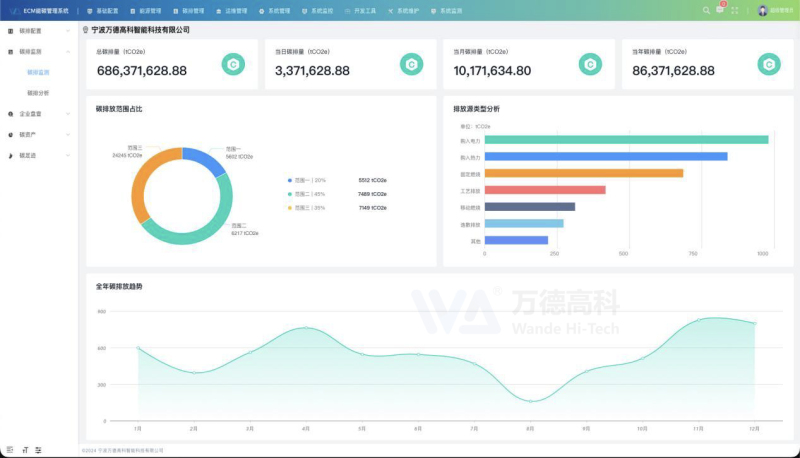Screen dimensions: 800x458
Task: Open the 系统管理 top menu
Action: coord(274,11)
